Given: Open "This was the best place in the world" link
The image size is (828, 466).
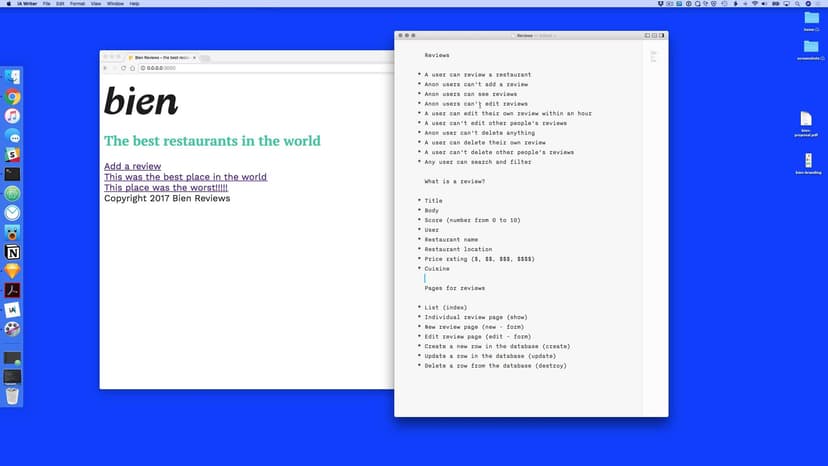Looking at the screenshot, I should [x=185, y=177].
